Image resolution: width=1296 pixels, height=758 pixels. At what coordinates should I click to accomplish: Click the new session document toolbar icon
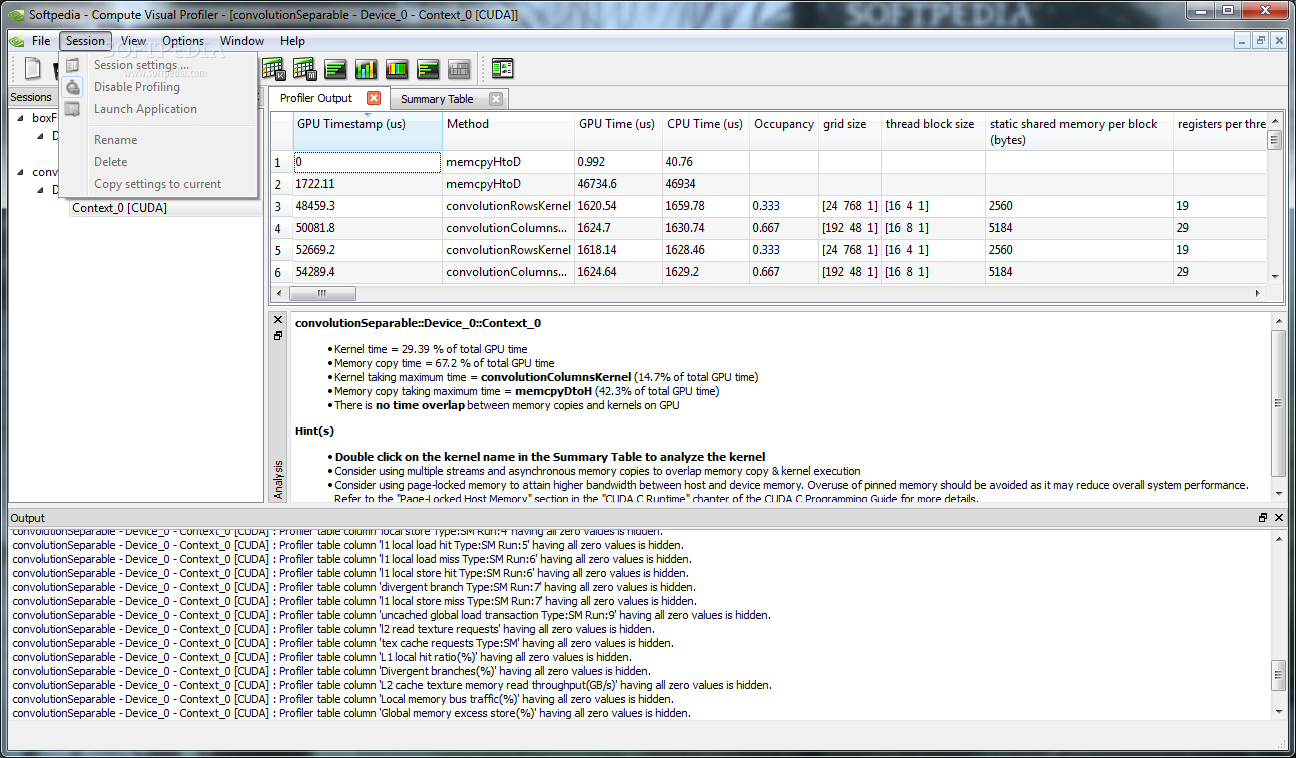pyautogui.click(x=33, y=69)
